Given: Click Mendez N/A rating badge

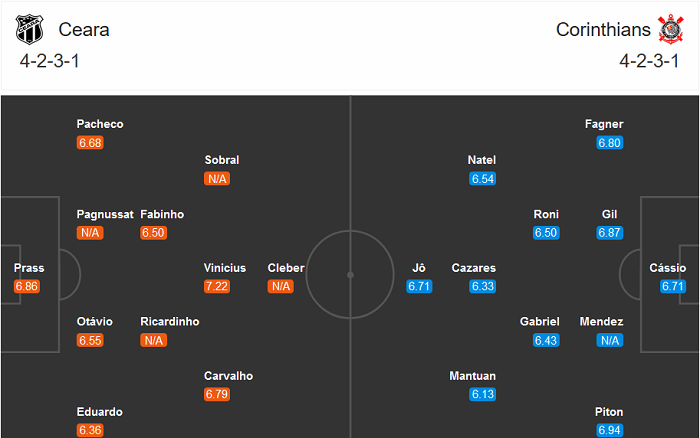Looking at the screenshot, I should (x=609, y=340).
